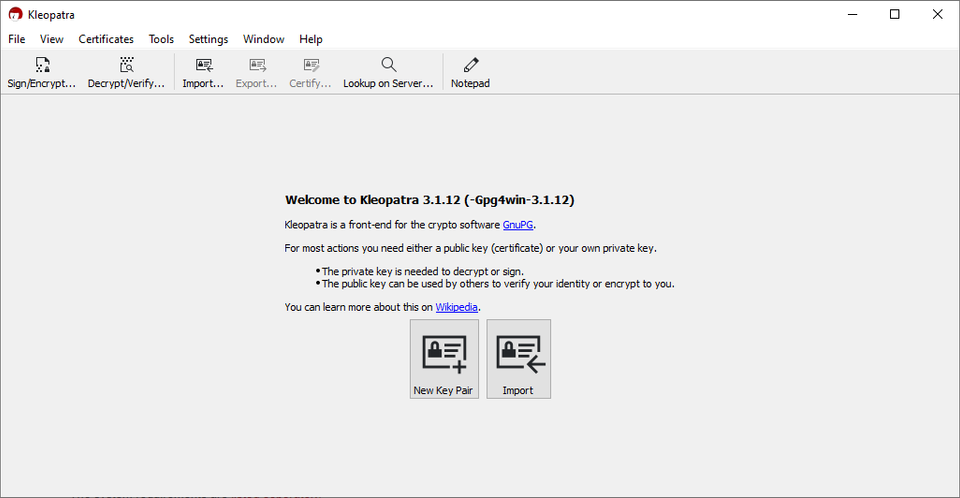This screenshot has width=960, height=498.
Task: Maximize the Kleopatra window
Action: (894, 14)
